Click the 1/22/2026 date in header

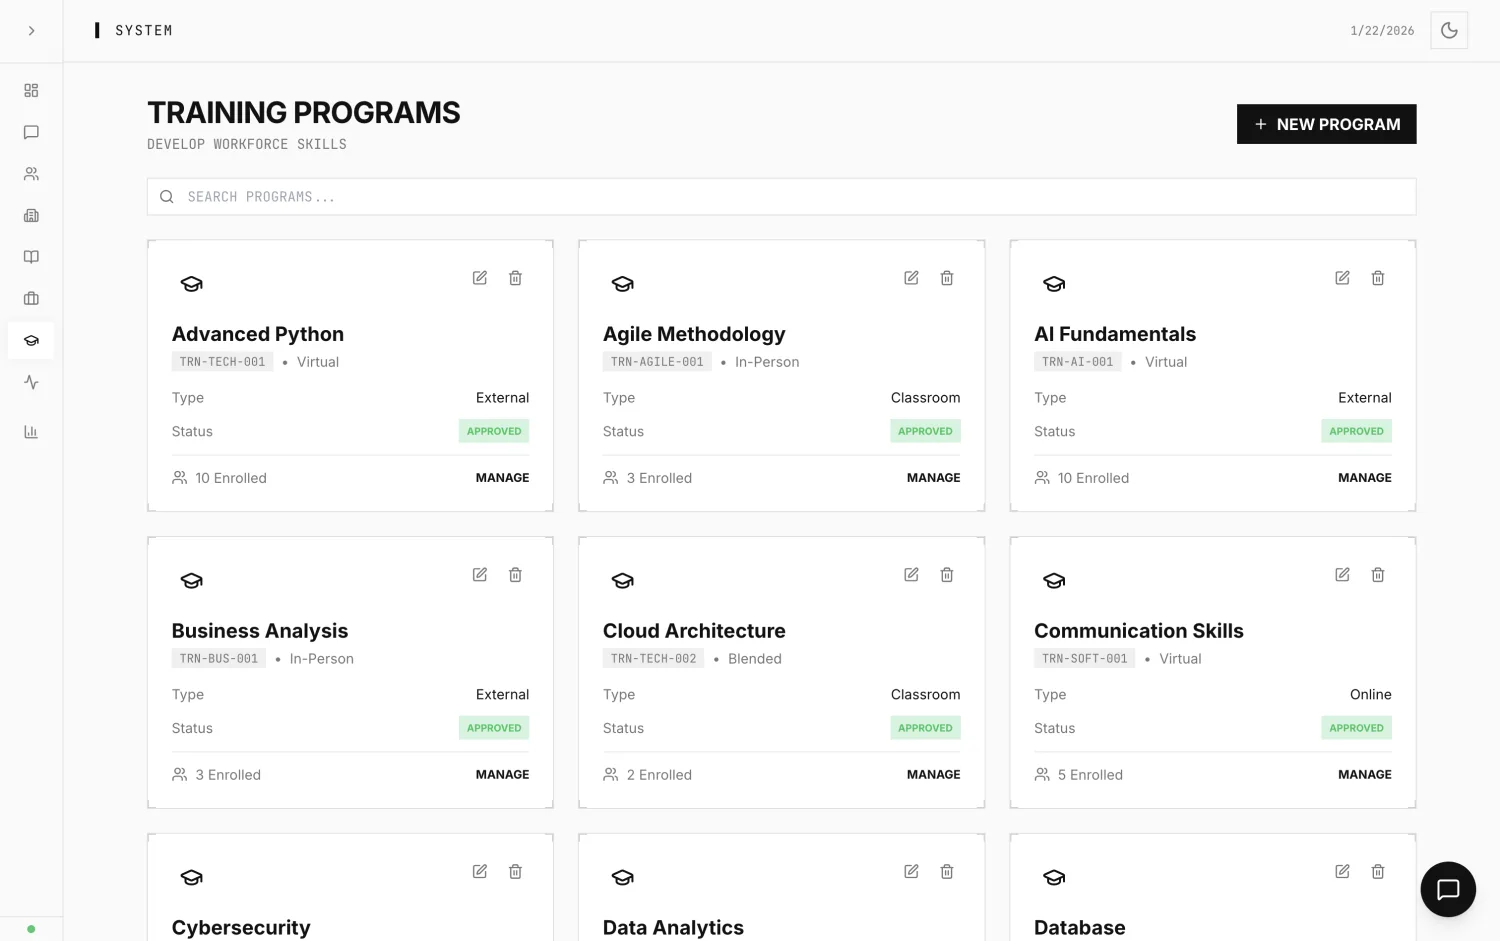[1382, 31]
